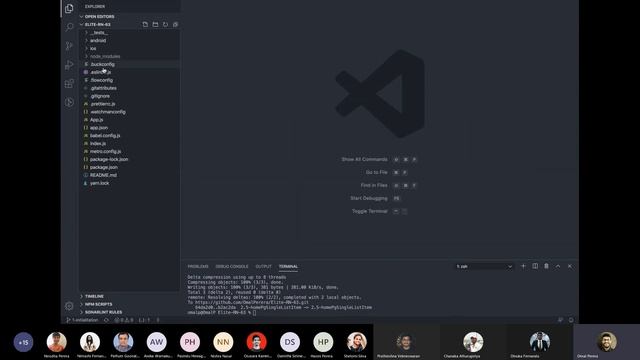Screen dimensions: 640x360
Task: Select the NN participant avatar
Action: [223, 342]
